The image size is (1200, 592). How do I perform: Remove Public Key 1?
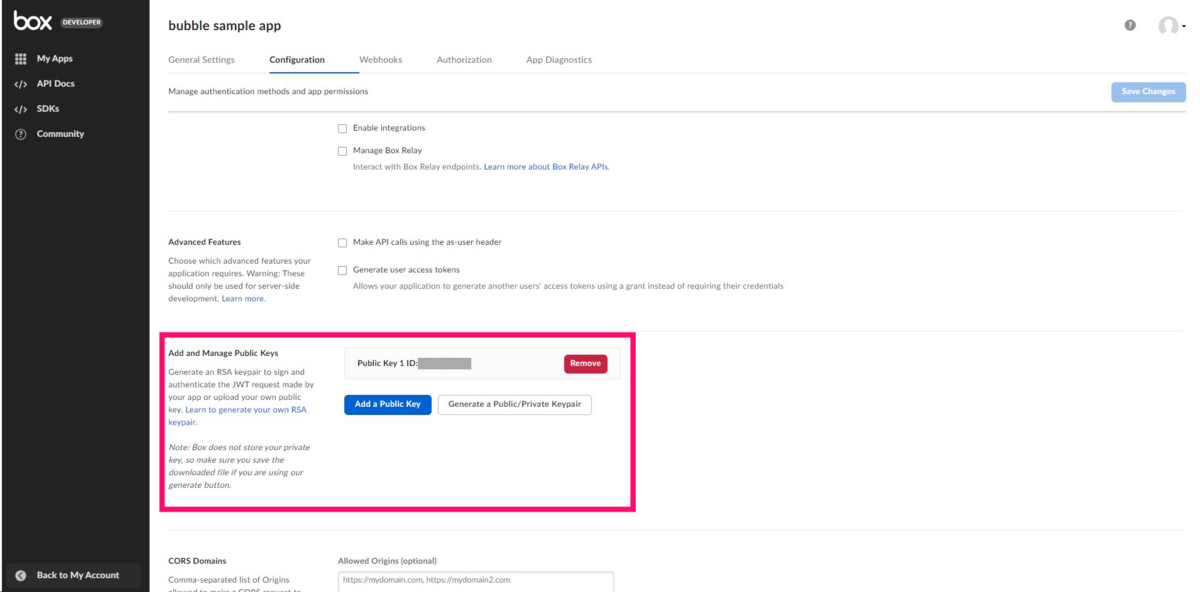click(x=585, y=364)
